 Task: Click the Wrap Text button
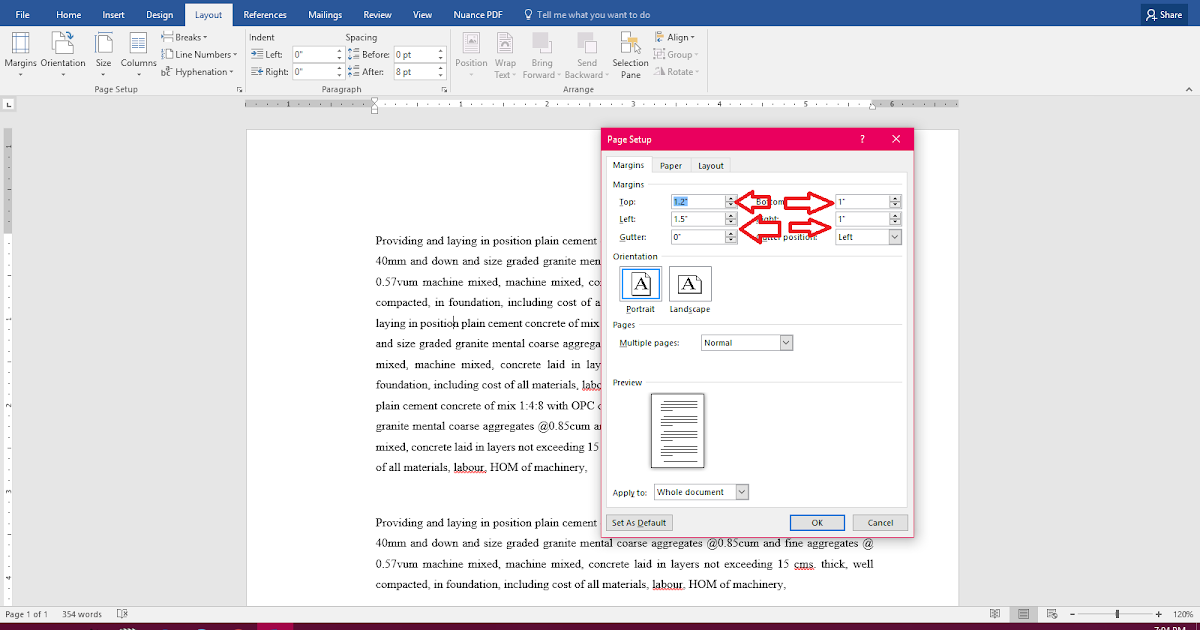505,55
